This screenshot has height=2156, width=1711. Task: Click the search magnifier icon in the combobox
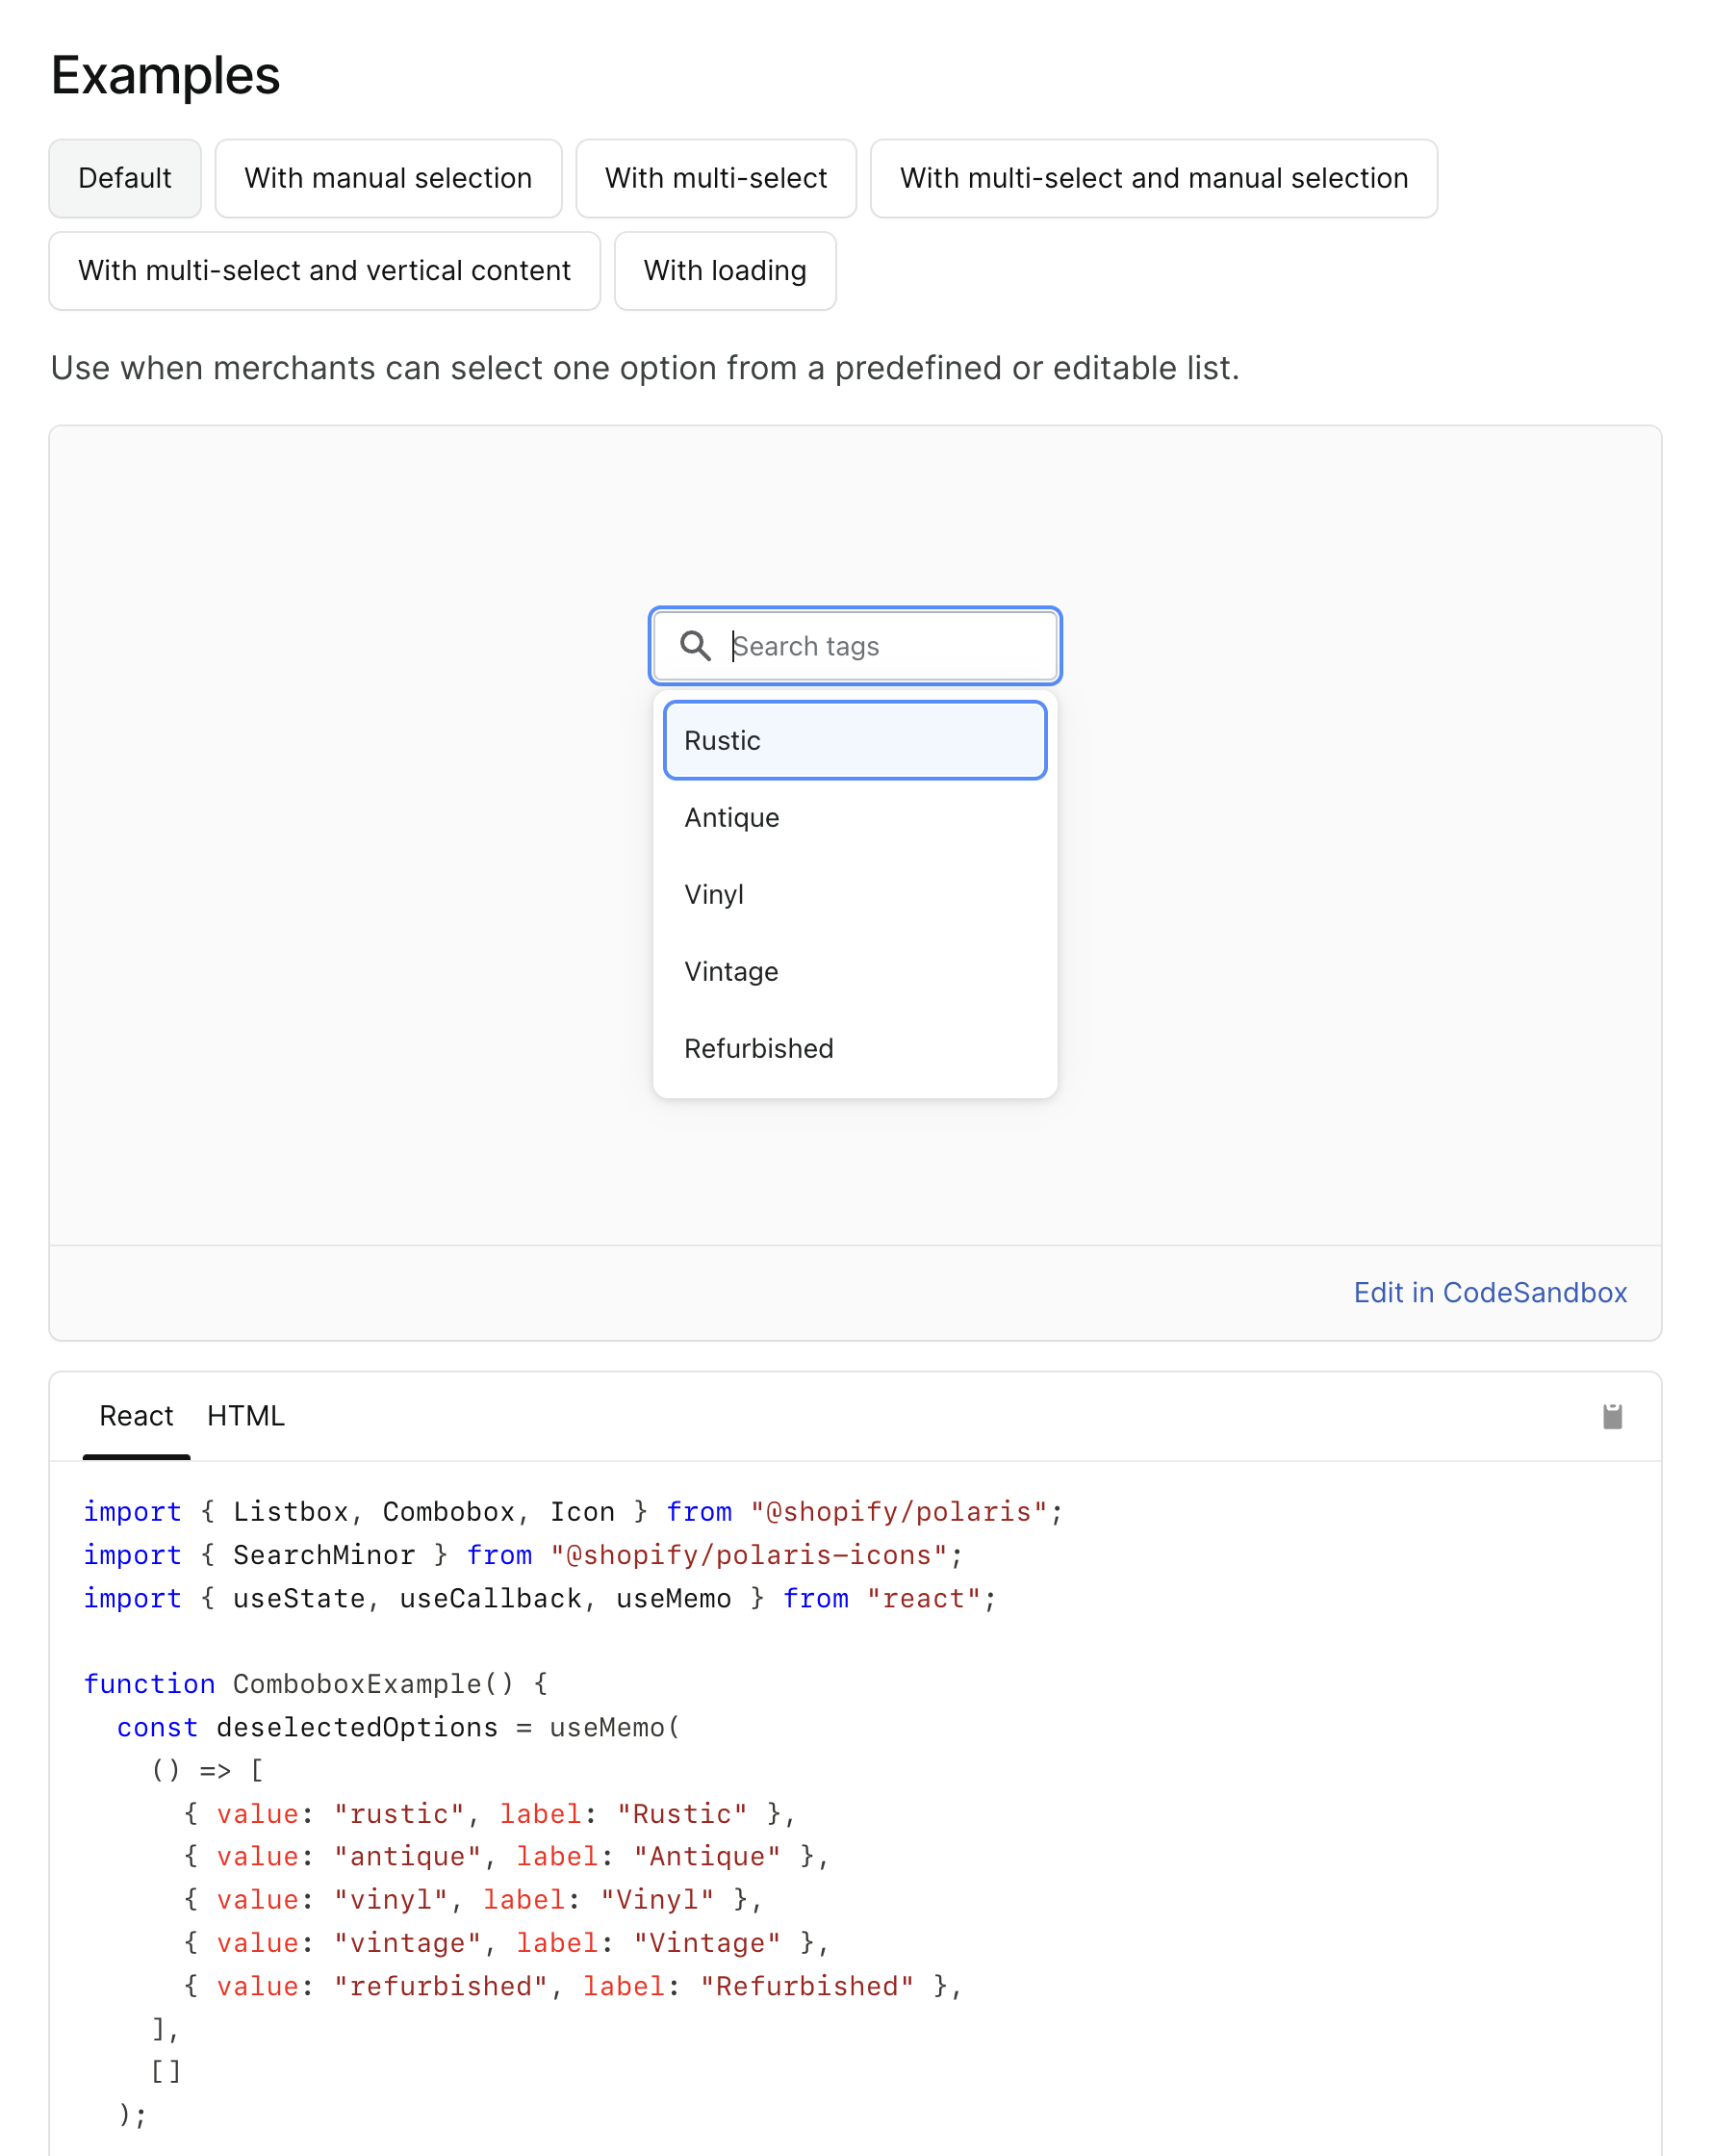tap(696, 646)
